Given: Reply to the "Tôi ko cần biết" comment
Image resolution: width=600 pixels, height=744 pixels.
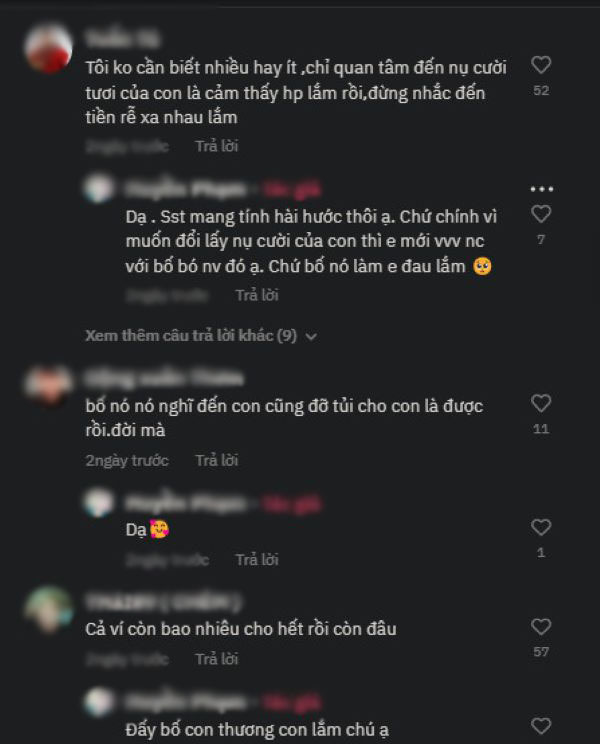Looking at the screenshot, I should point(217,146).
